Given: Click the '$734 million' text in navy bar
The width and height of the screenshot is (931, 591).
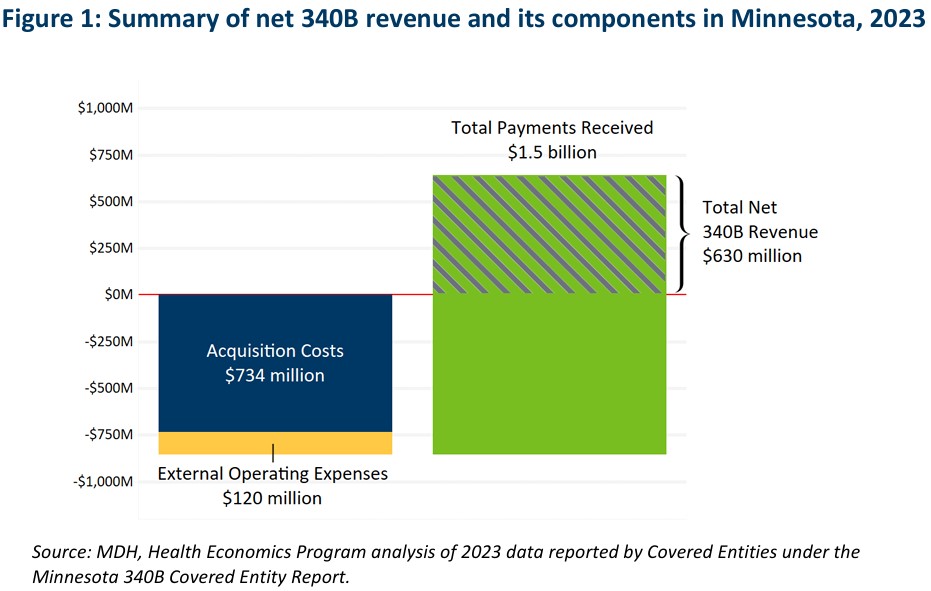Looking at the screenshot, I should 275,376.
